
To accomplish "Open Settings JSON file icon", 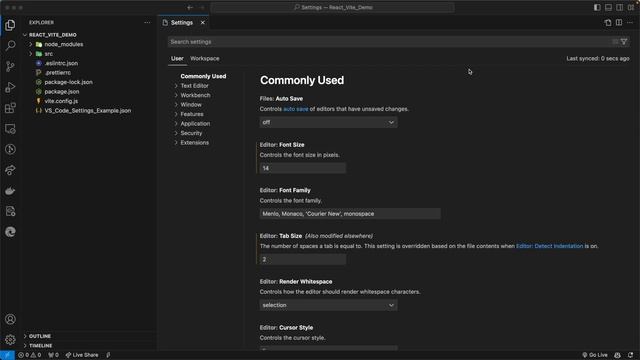I will click(x=608, y=22).
